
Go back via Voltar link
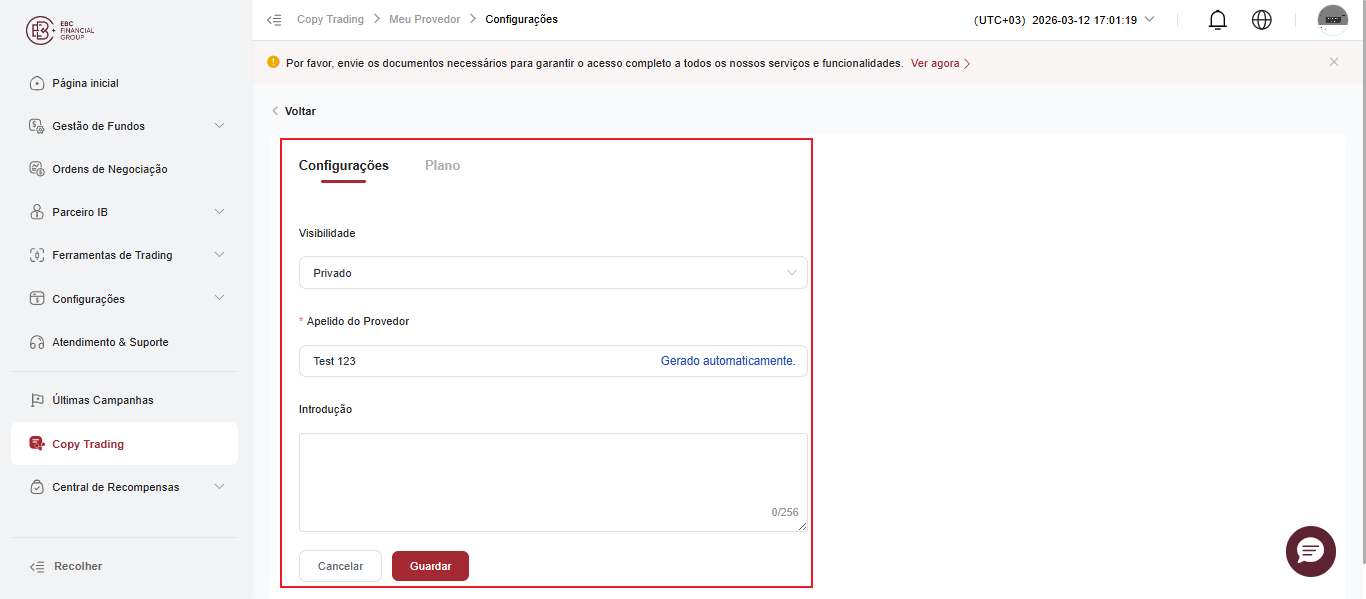click(300, 111)
